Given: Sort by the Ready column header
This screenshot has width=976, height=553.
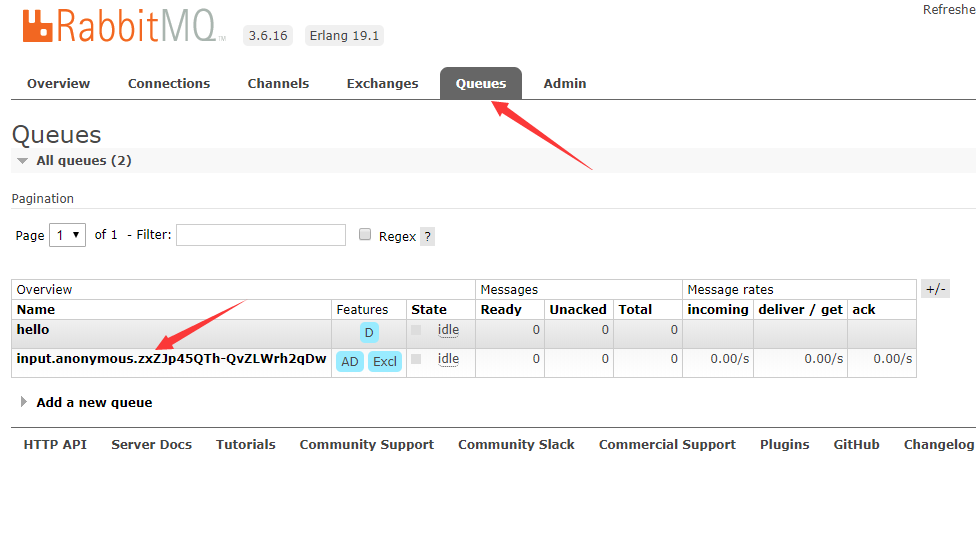Looking at the screenshot, I should (x=501, y=310).
